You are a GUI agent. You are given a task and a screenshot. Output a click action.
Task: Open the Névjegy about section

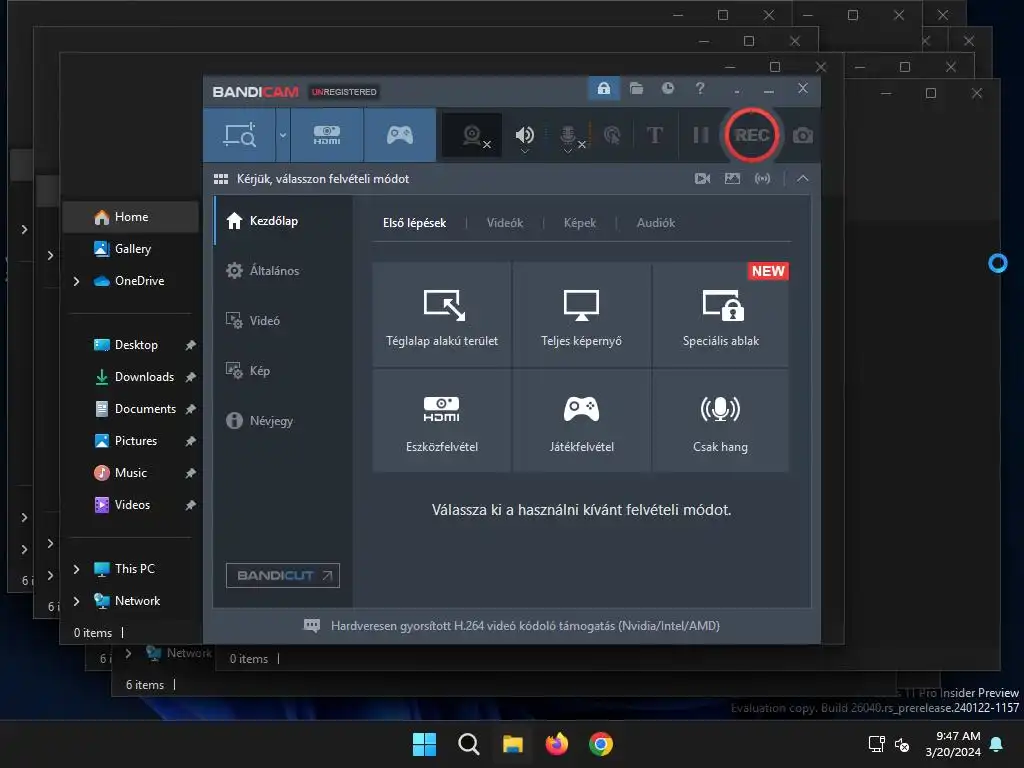pos(283,421)
